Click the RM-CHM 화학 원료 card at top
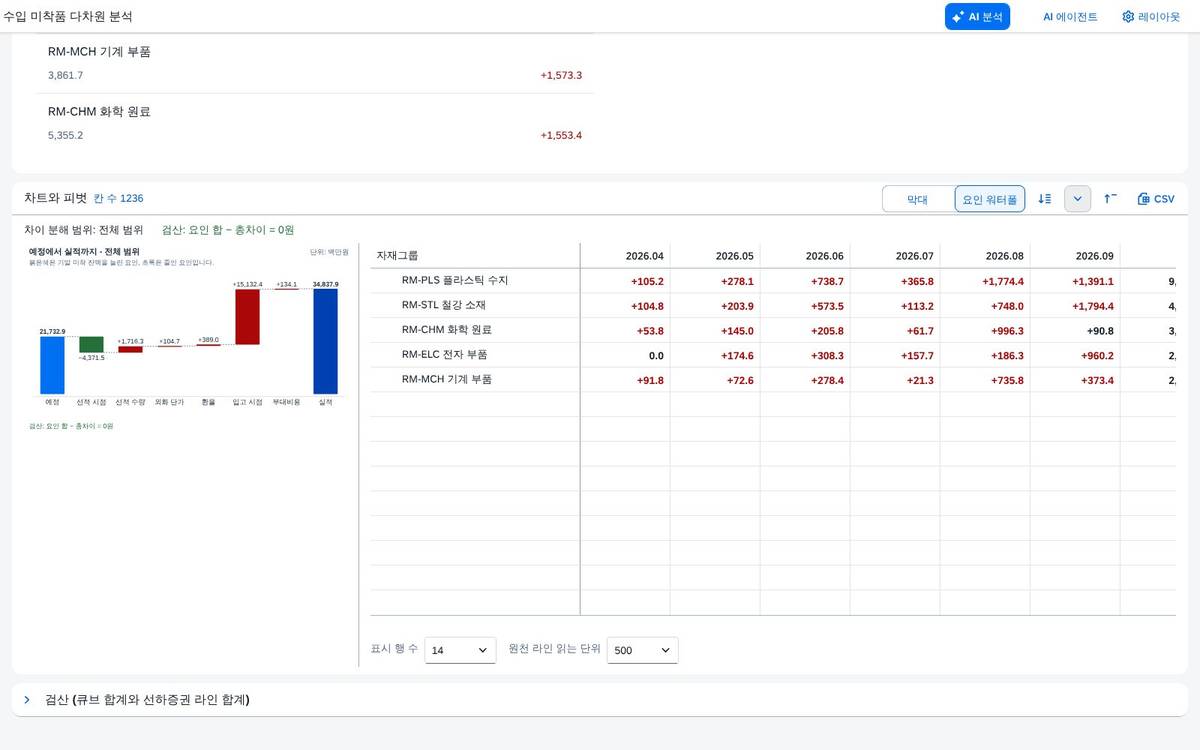 (x=315, y=123)
